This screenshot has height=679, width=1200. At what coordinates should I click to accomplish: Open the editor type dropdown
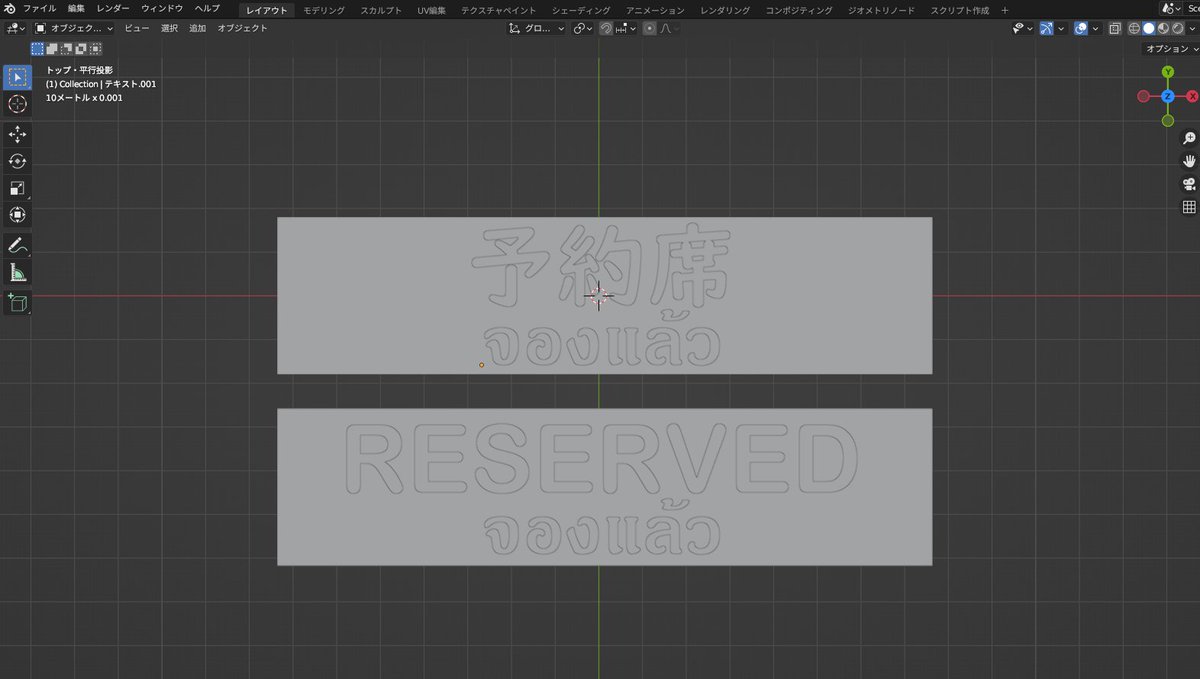(17, 28)
